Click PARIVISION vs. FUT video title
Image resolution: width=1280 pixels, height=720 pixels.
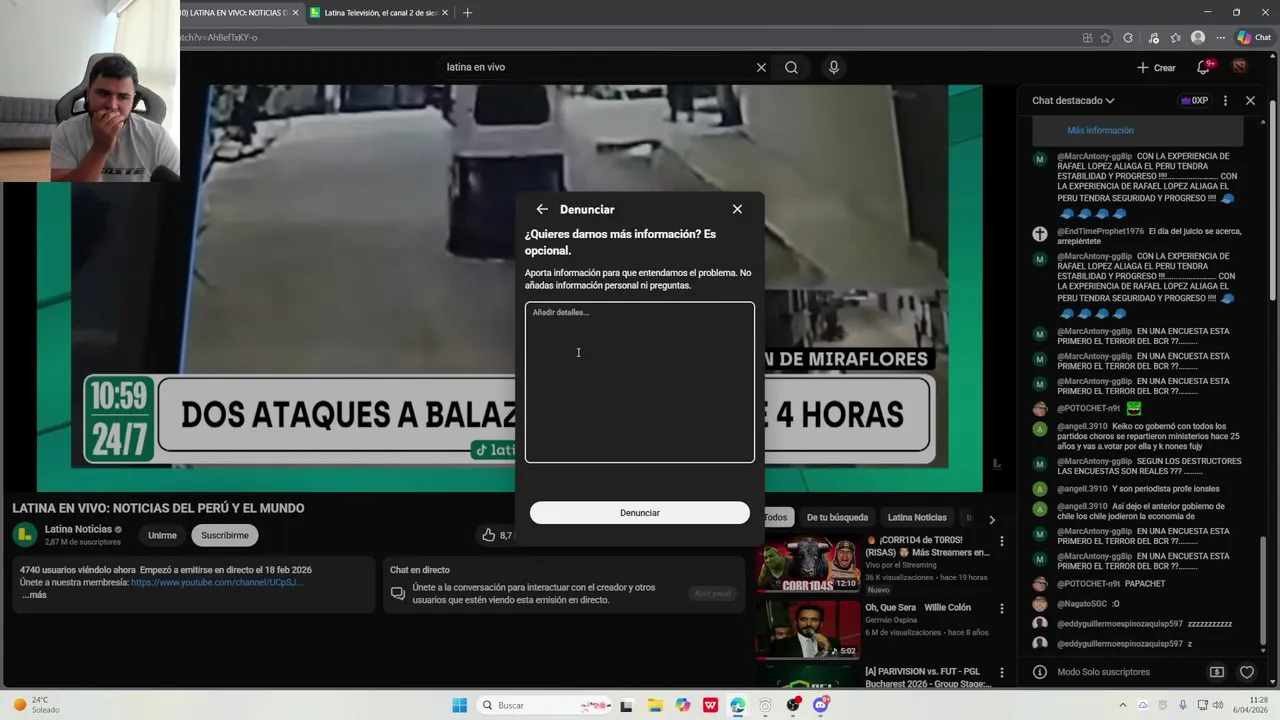(928, 677)
